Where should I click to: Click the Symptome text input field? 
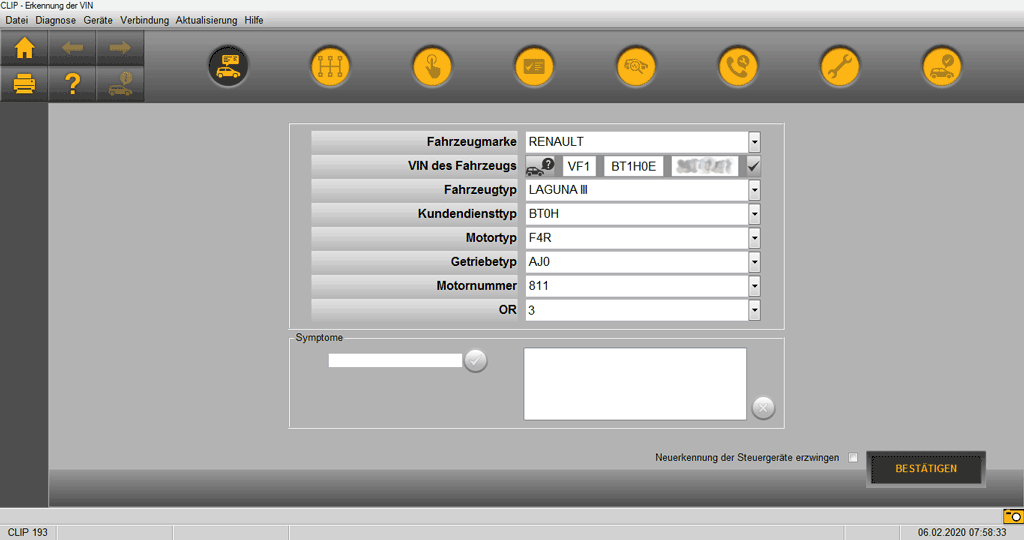tap(395, 360)
